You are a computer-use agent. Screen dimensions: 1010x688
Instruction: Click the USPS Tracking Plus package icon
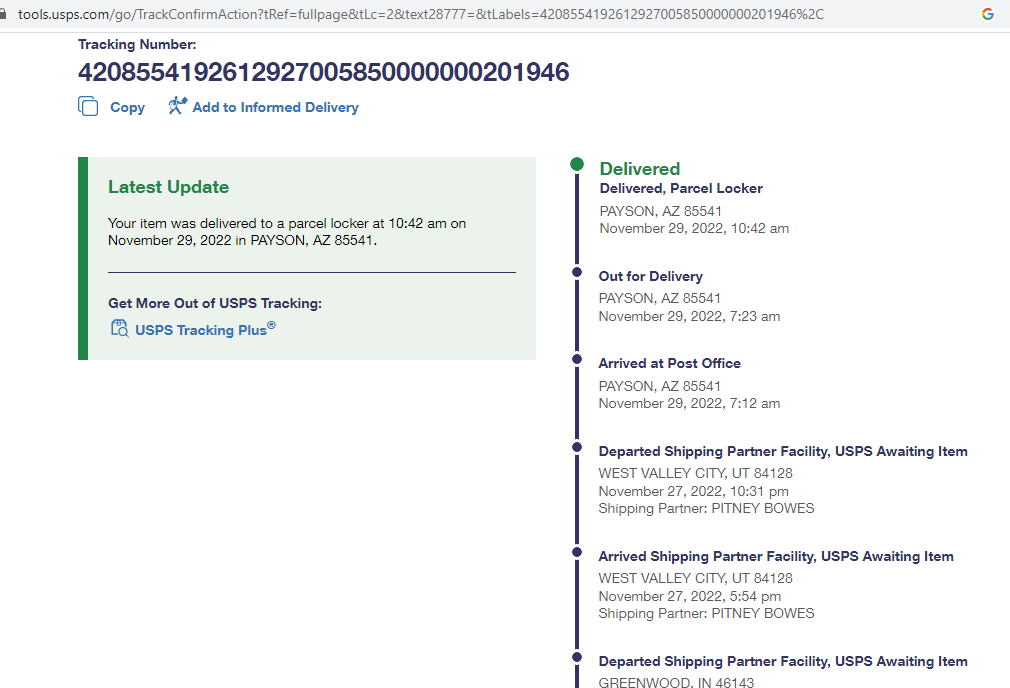[x=119, y=329]
